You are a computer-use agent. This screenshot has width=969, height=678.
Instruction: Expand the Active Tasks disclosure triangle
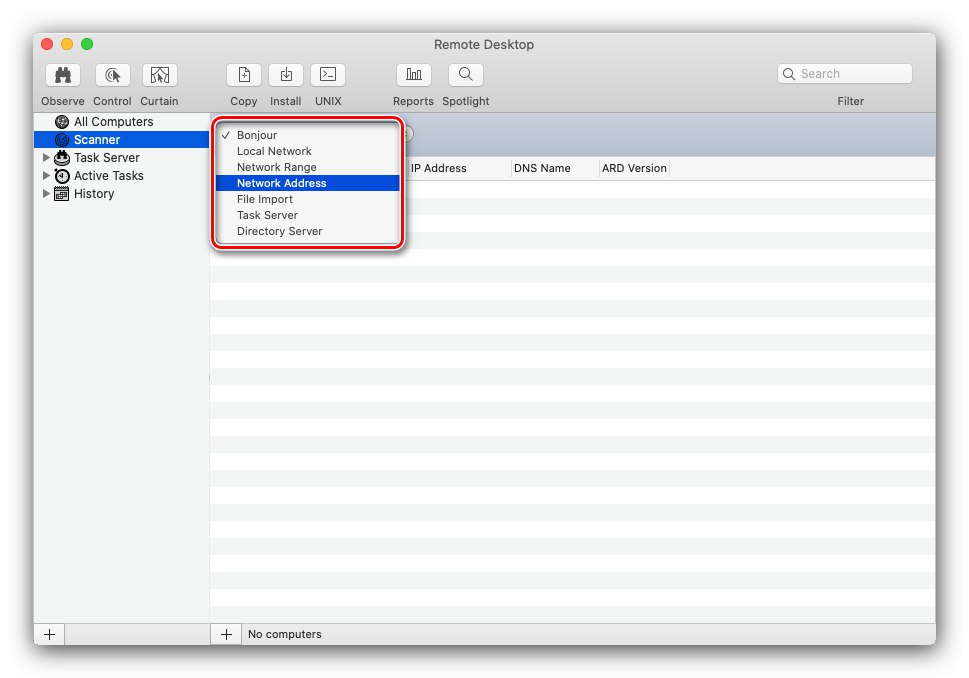coord(46,176)
